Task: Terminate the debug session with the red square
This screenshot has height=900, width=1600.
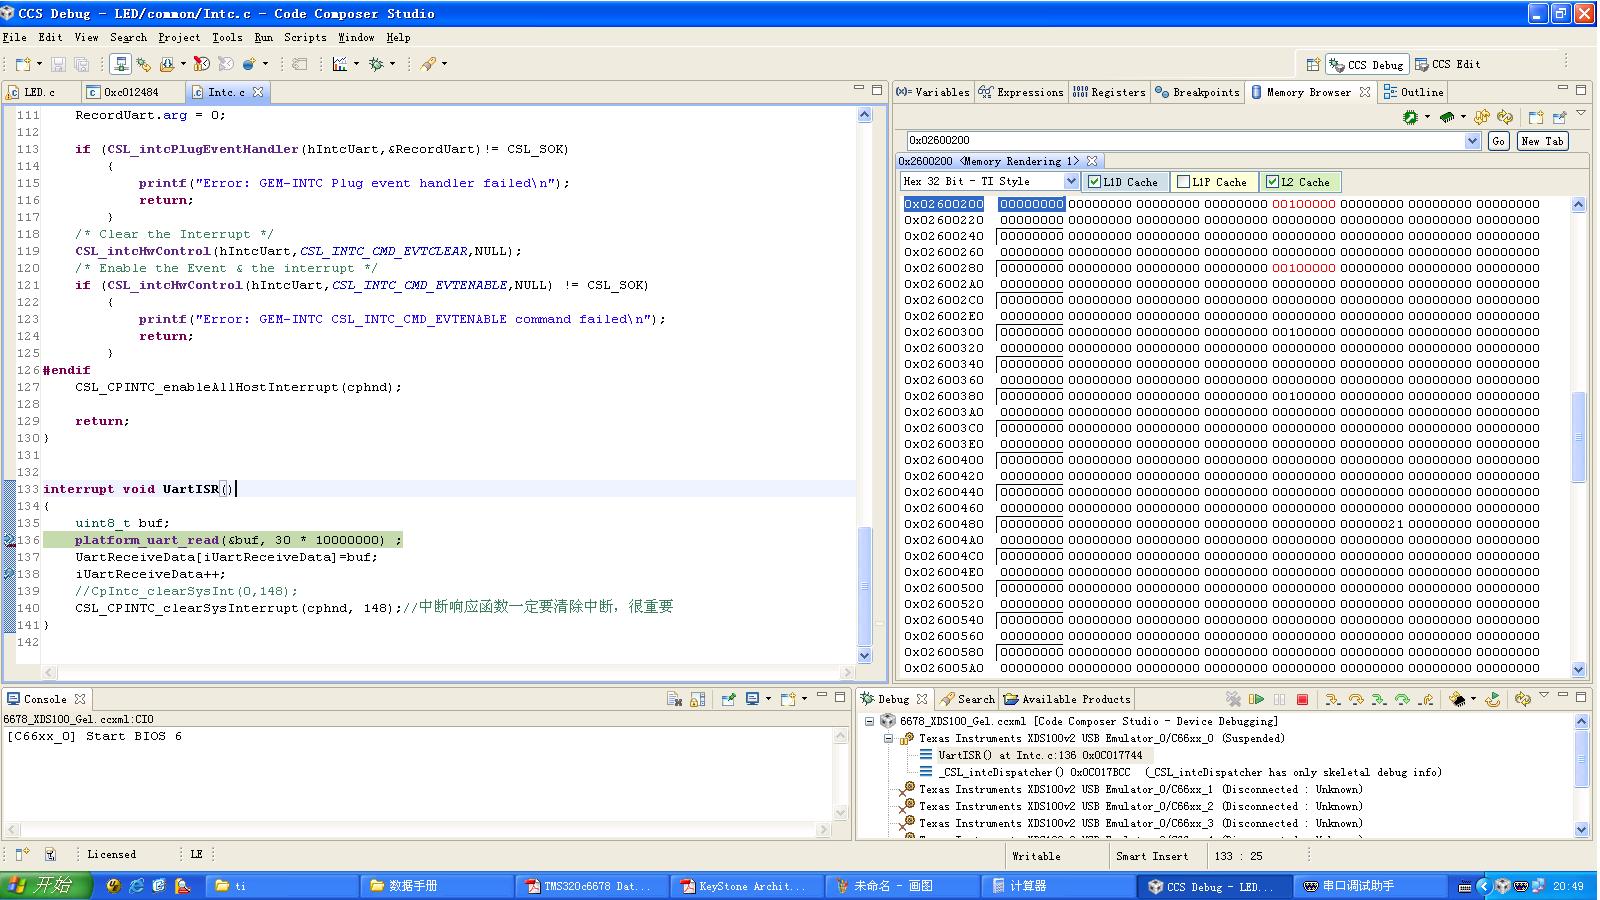Action: pos(1302,699)
